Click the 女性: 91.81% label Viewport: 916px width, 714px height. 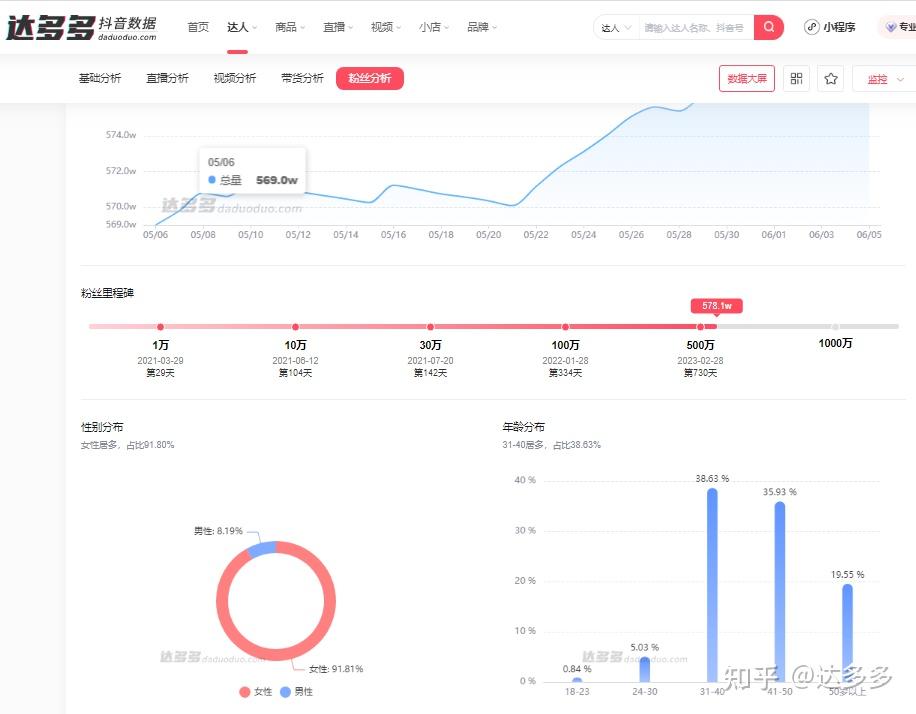tap(336, 669)
